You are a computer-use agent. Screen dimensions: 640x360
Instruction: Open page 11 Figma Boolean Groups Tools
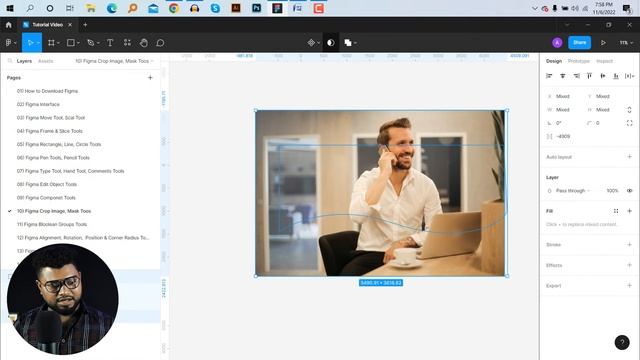(x=52, y=224)
